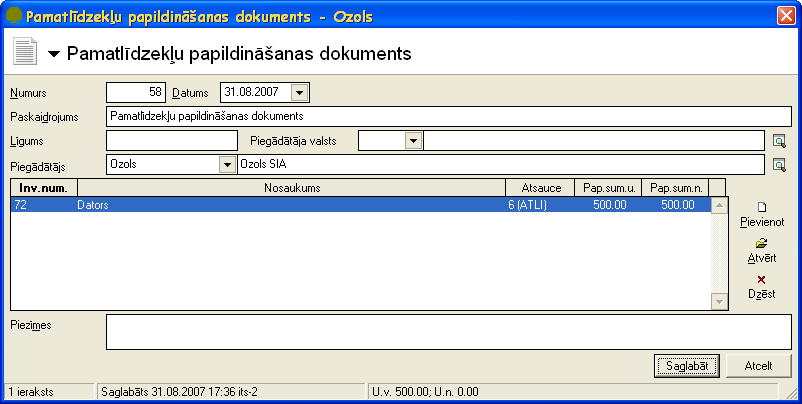Save with the Saglabāt button
The image size is (802, 404).
(687, 366)
